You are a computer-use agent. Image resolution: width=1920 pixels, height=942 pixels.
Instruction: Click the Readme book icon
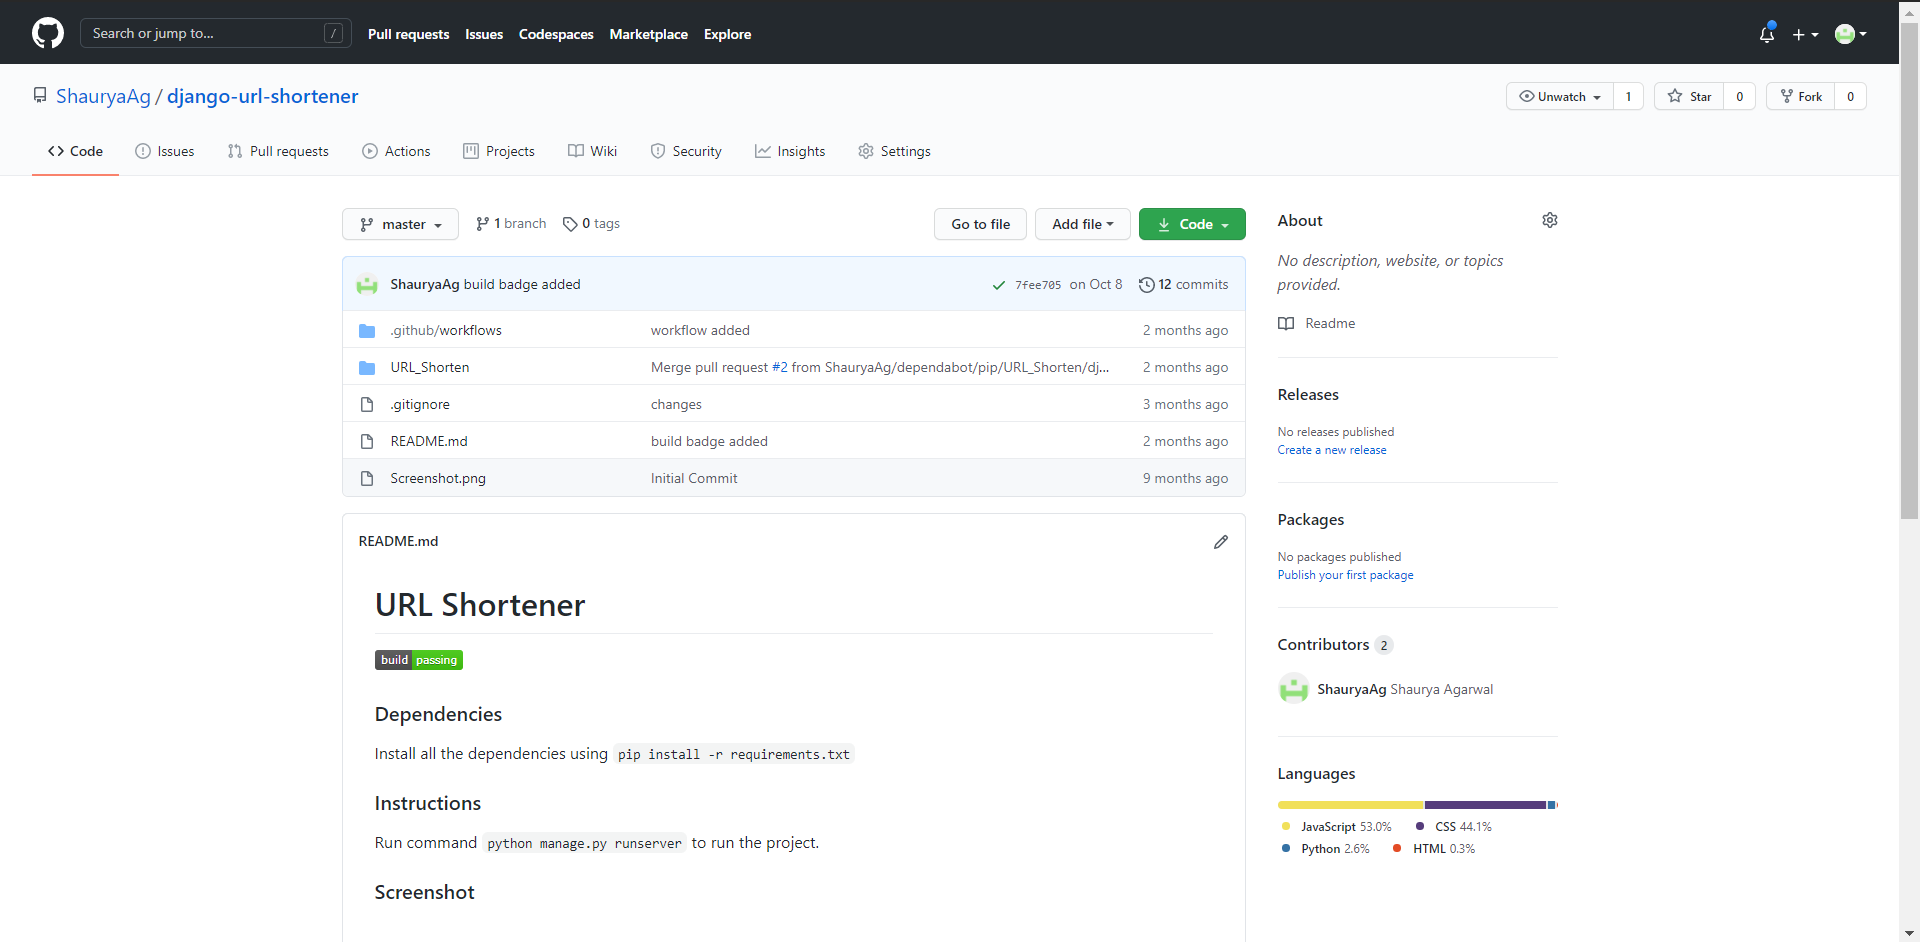click(1286, 323)
